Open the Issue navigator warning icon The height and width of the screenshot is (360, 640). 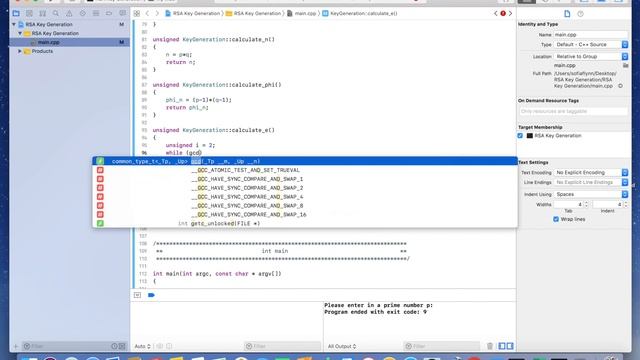pyautogui.click(x=69, y=13)
